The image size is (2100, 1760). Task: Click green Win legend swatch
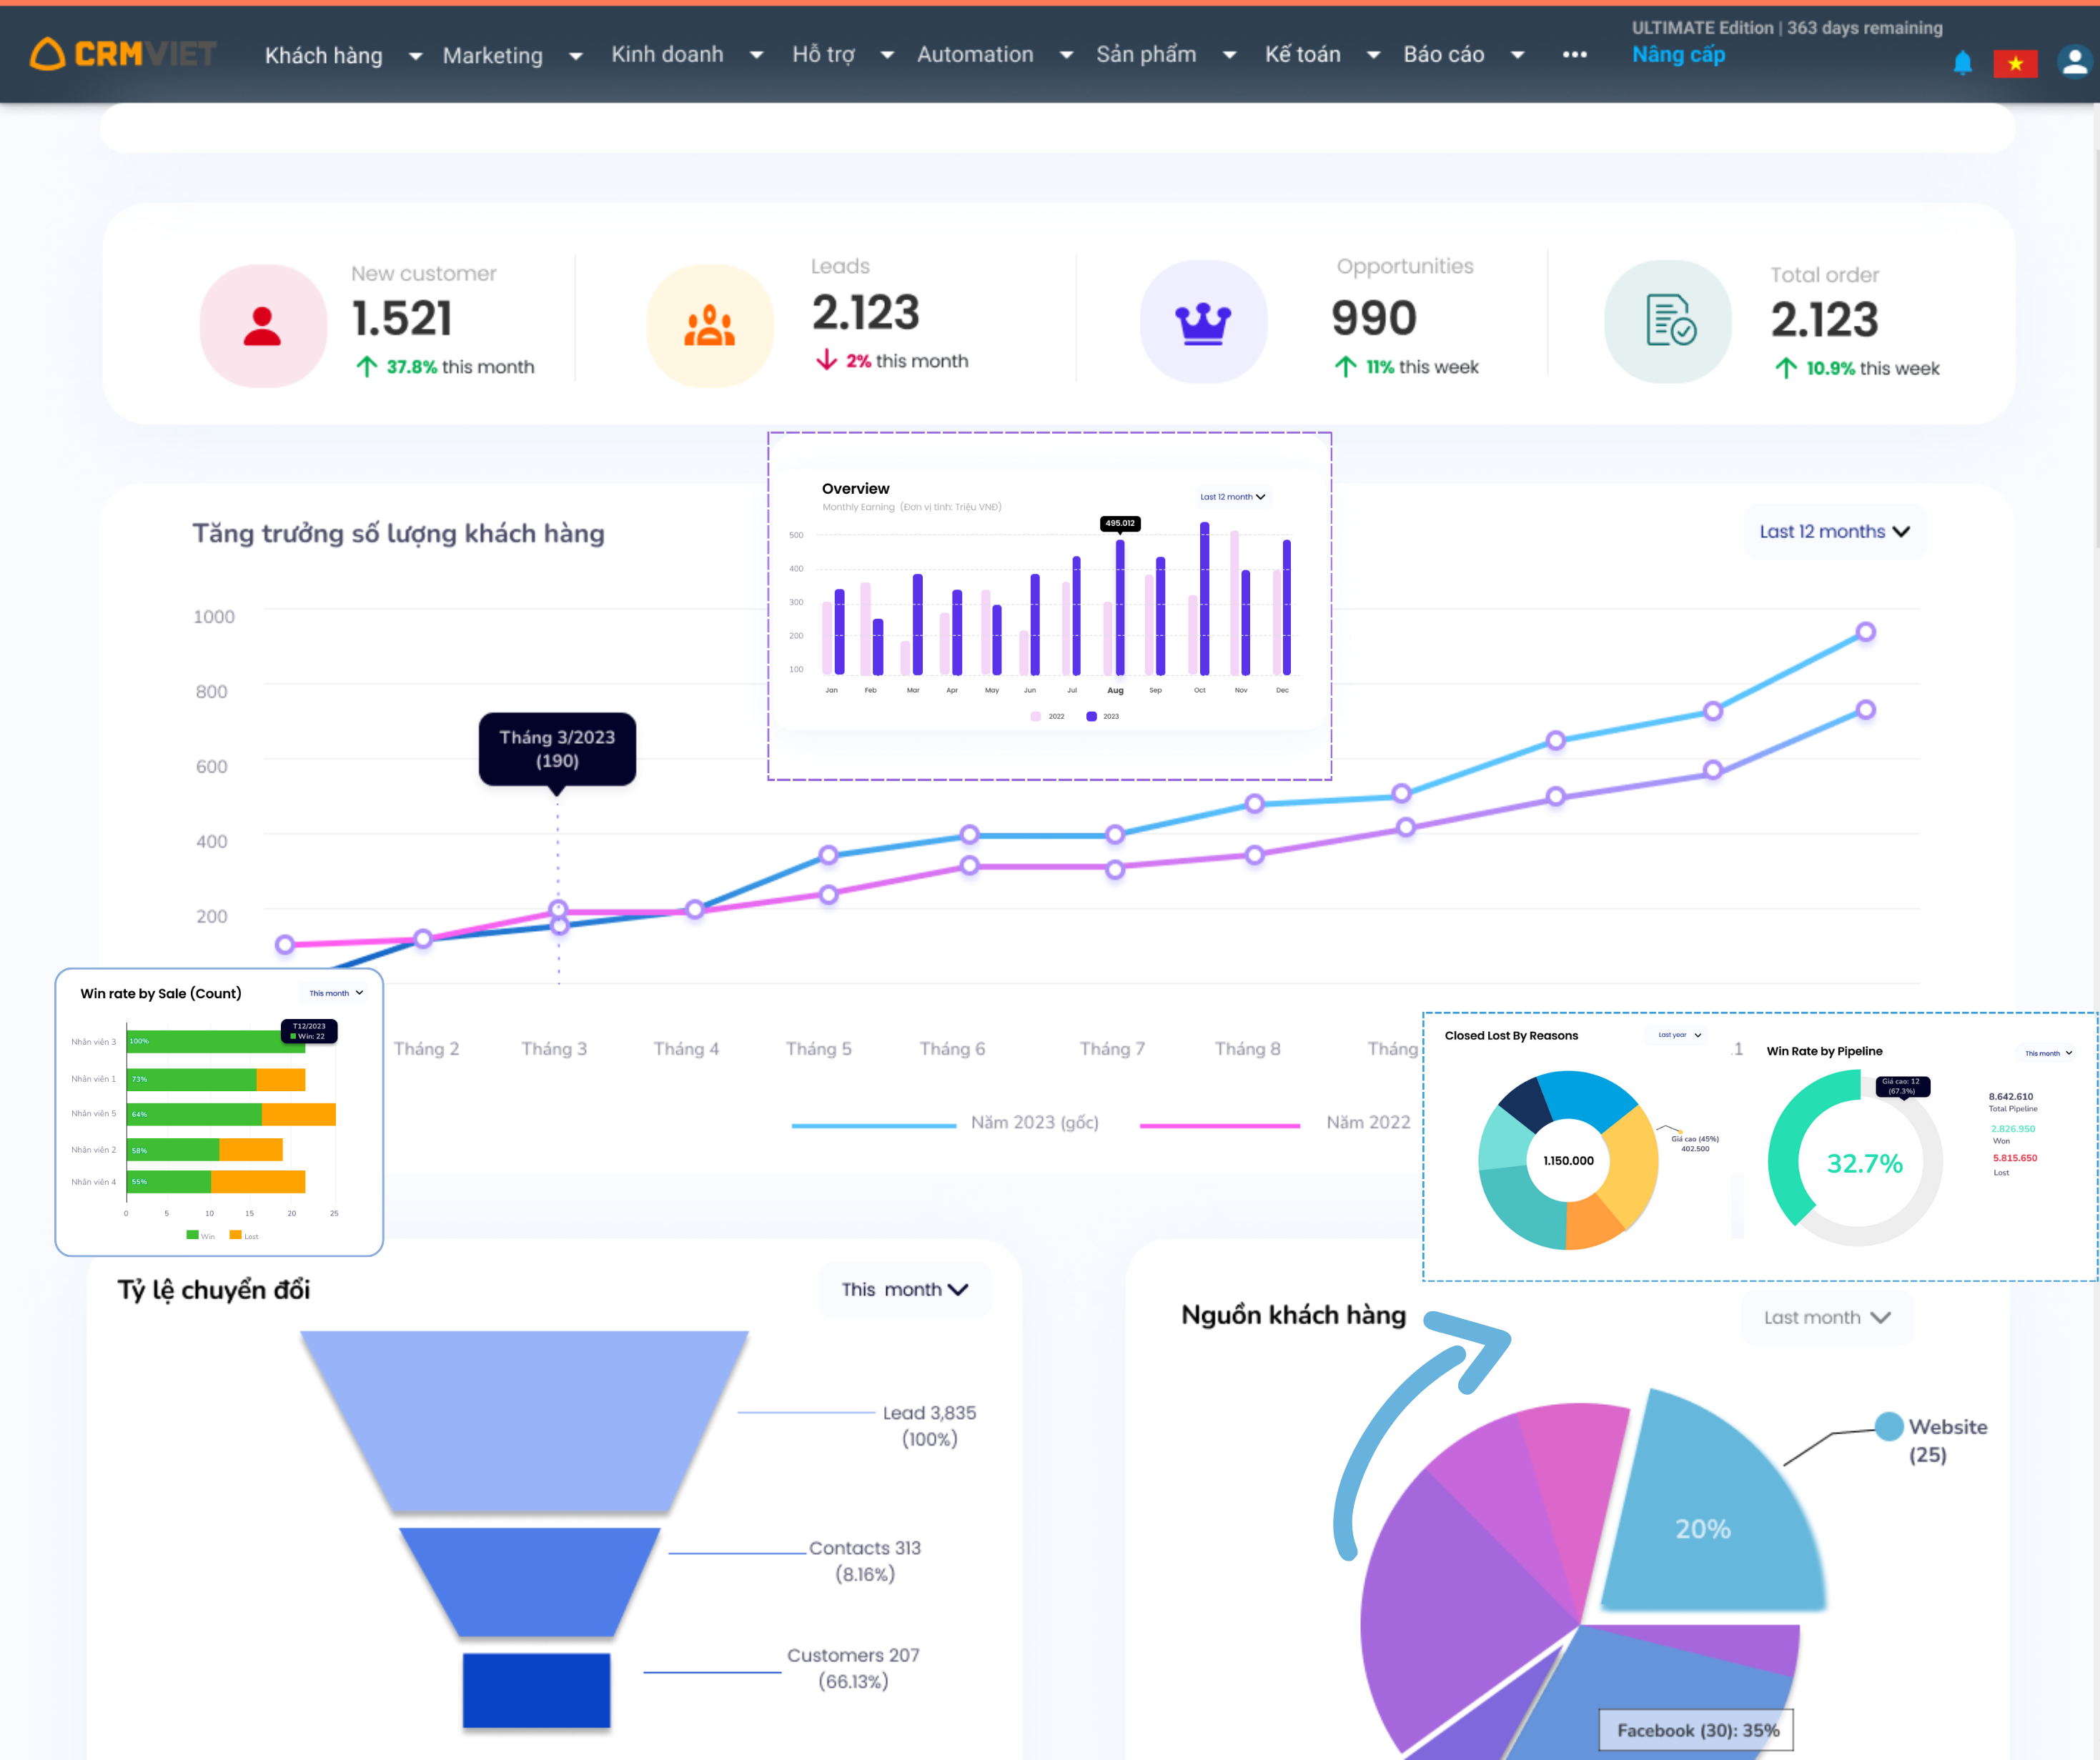(x=192, y=1235)
